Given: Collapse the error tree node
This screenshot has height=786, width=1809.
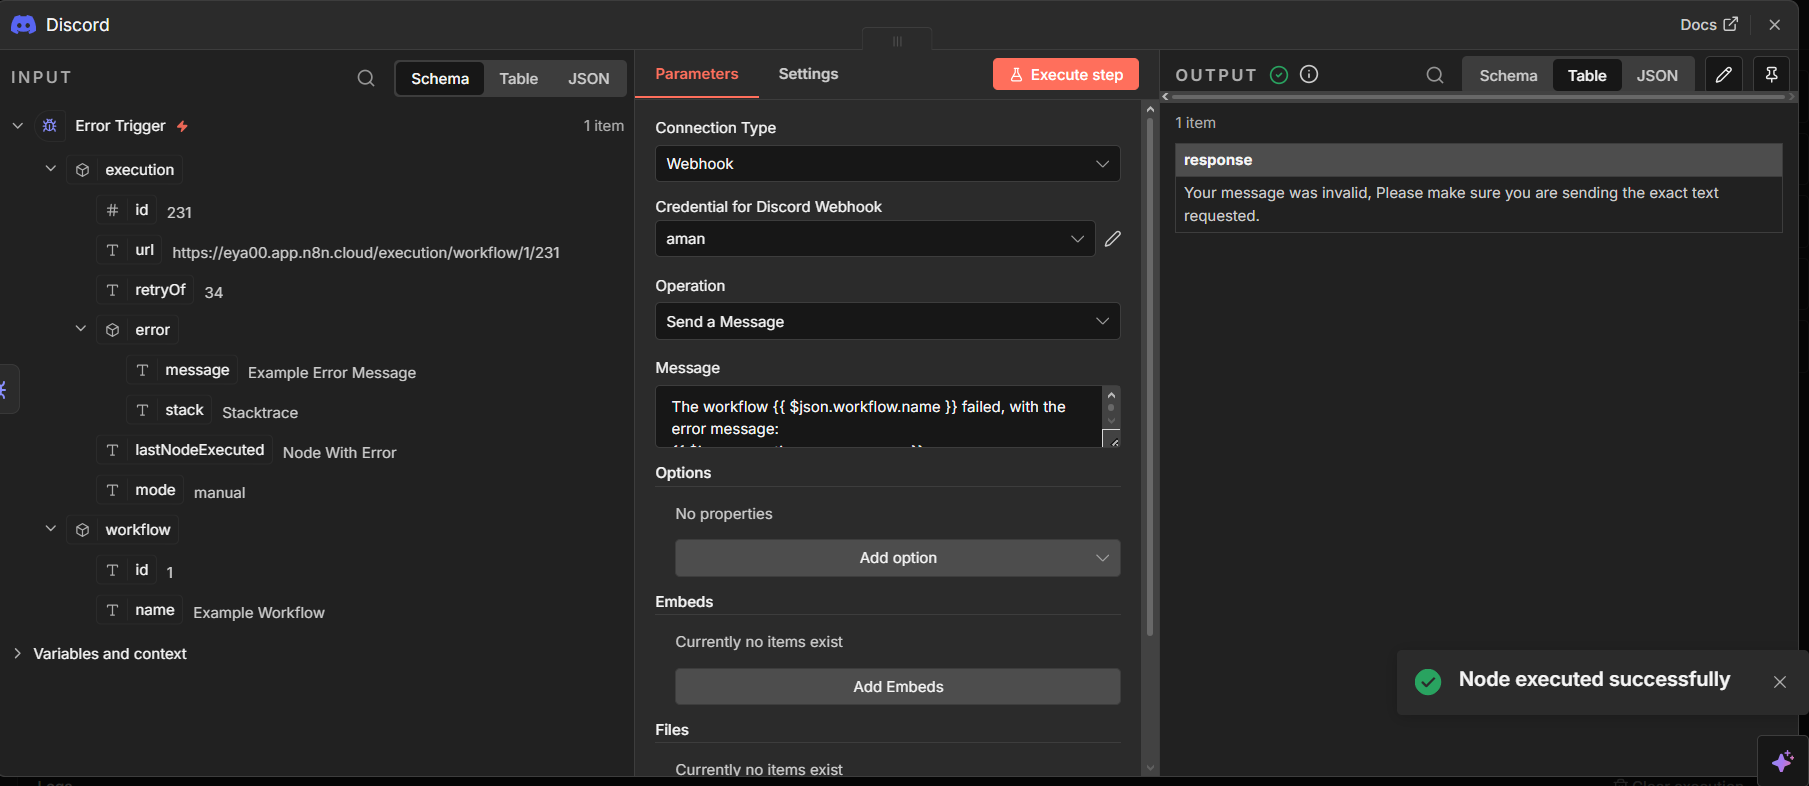Looking at the screenshot, I should 81,329.
